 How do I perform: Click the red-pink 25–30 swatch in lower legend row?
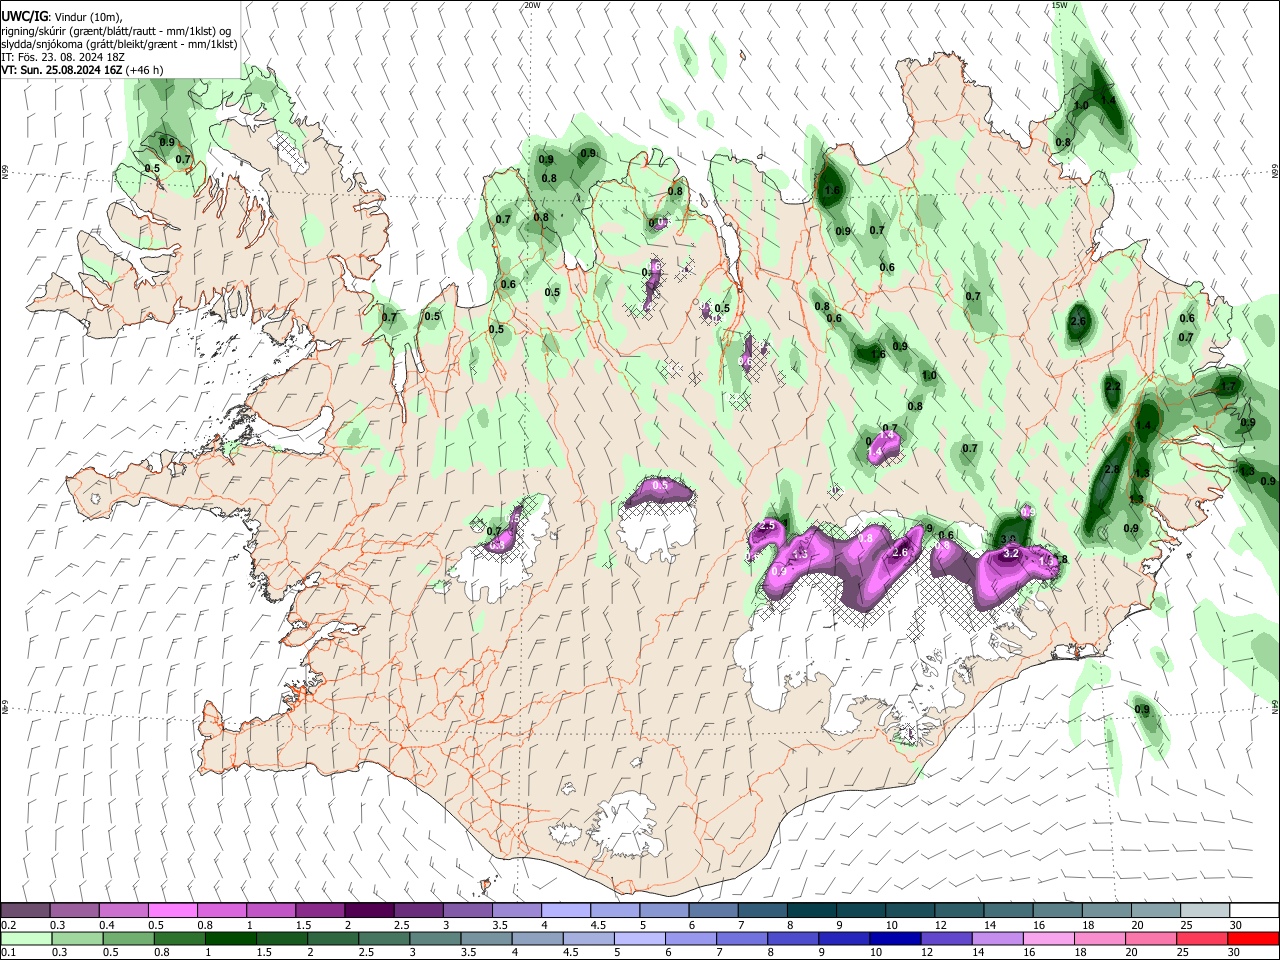pos(1202,938)
